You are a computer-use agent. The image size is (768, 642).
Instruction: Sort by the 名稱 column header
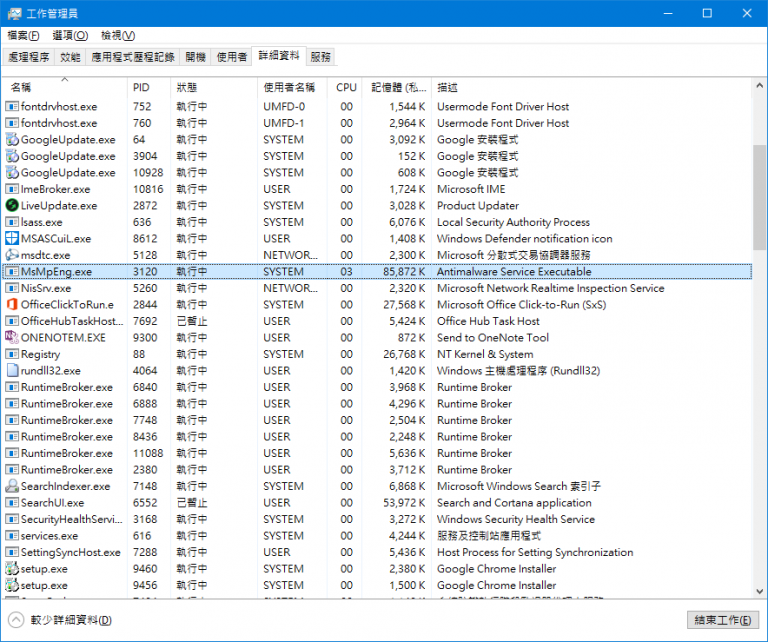coord(65,87)
